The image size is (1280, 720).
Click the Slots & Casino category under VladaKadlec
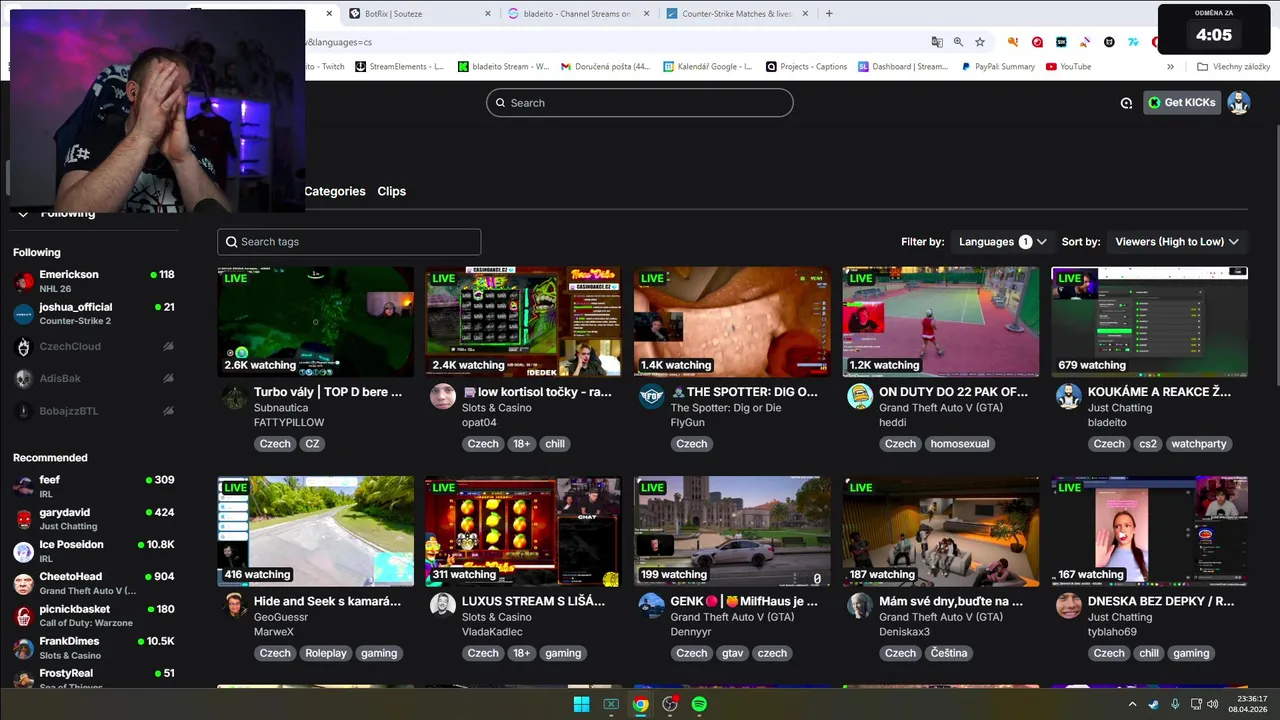(496, 617)
